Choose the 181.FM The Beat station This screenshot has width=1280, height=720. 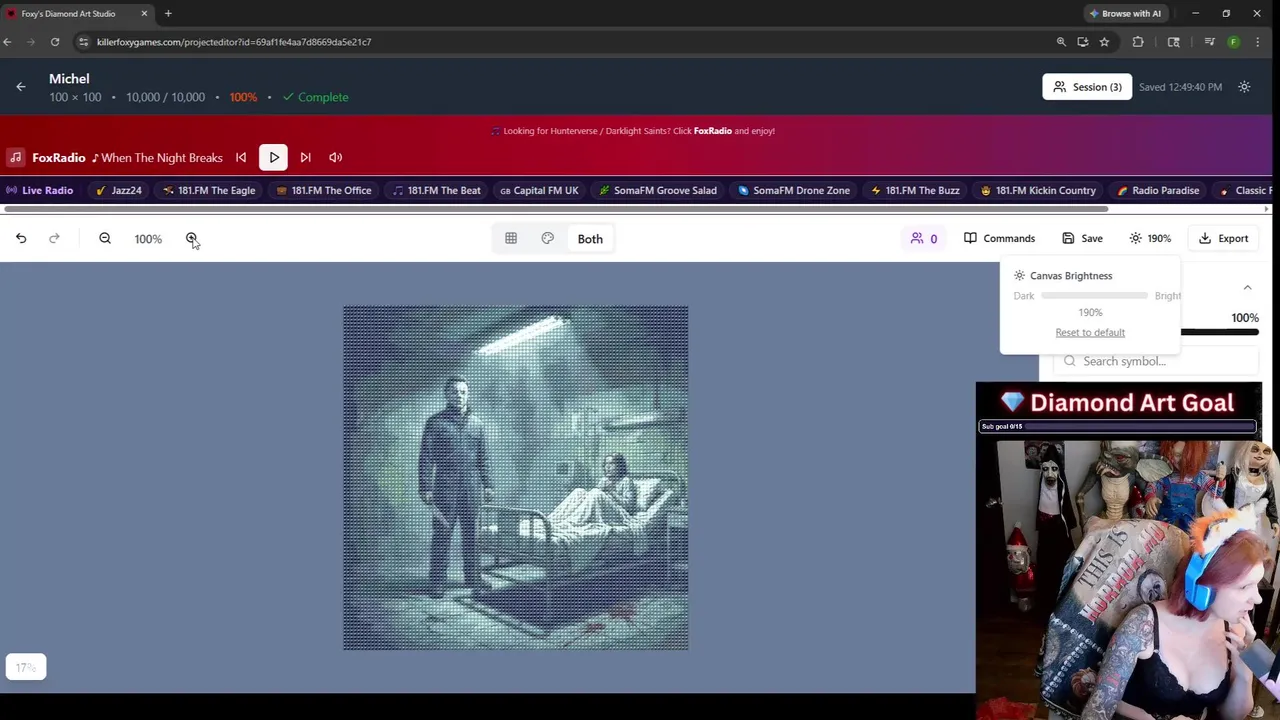point(437,190)
